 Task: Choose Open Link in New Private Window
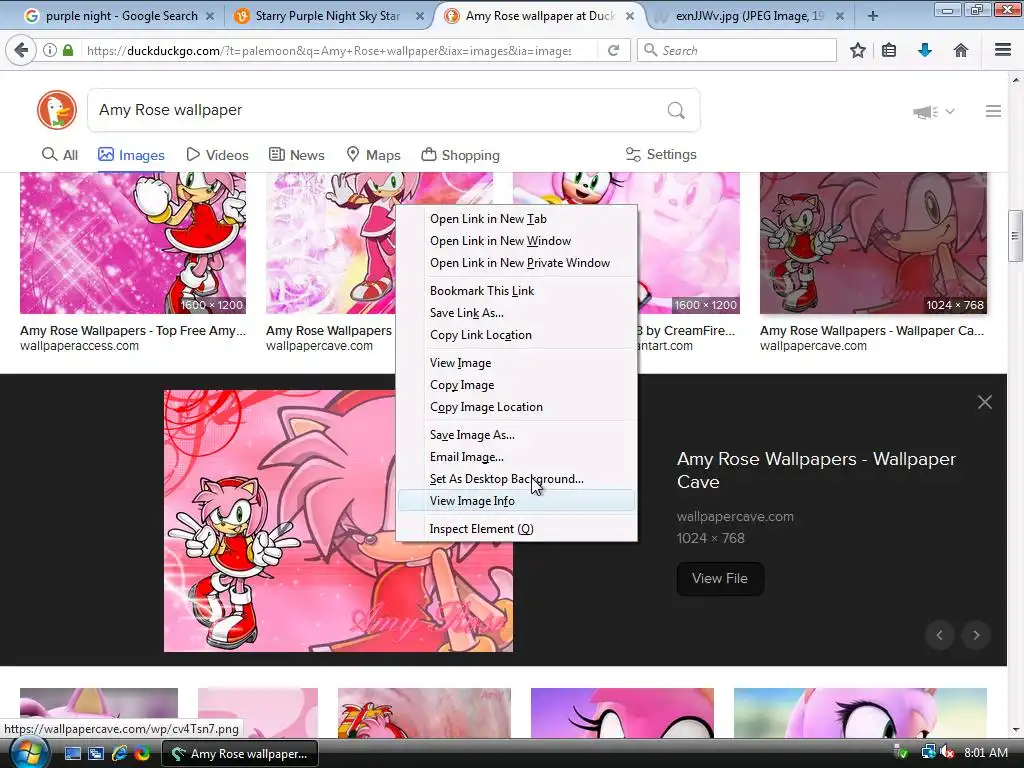516,263
